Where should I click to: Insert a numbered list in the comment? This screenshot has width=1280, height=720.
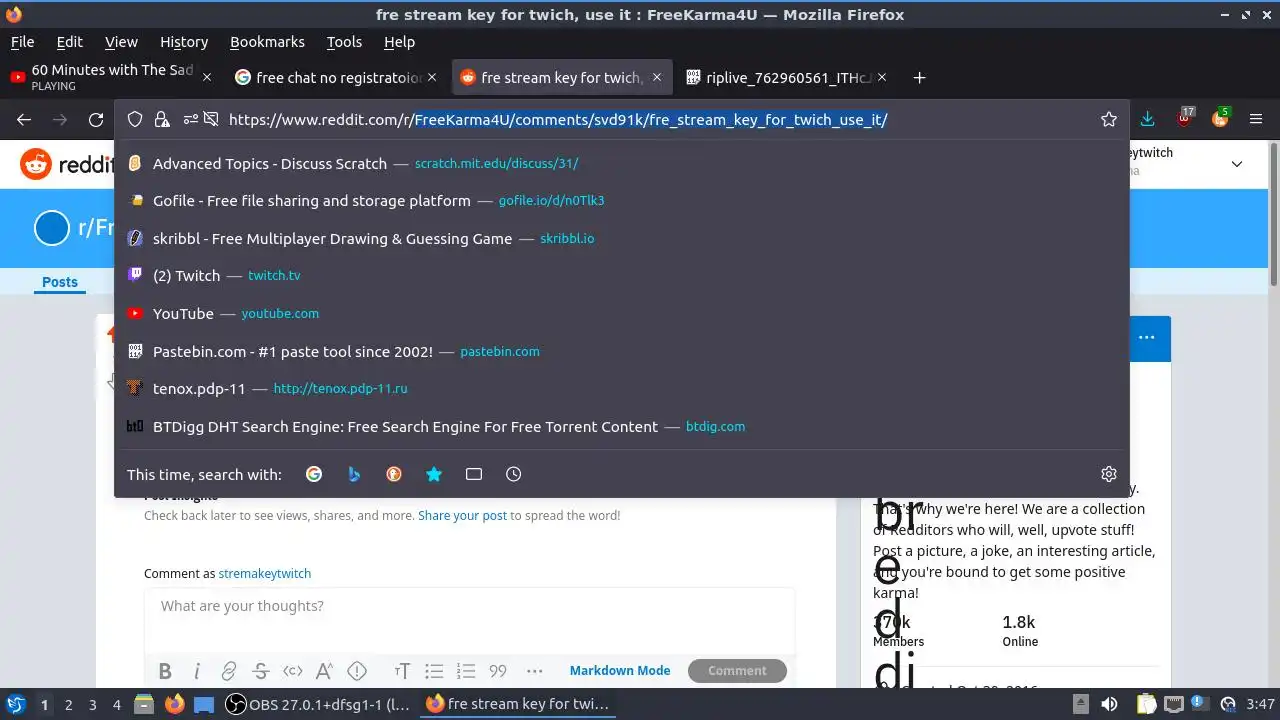466,671
